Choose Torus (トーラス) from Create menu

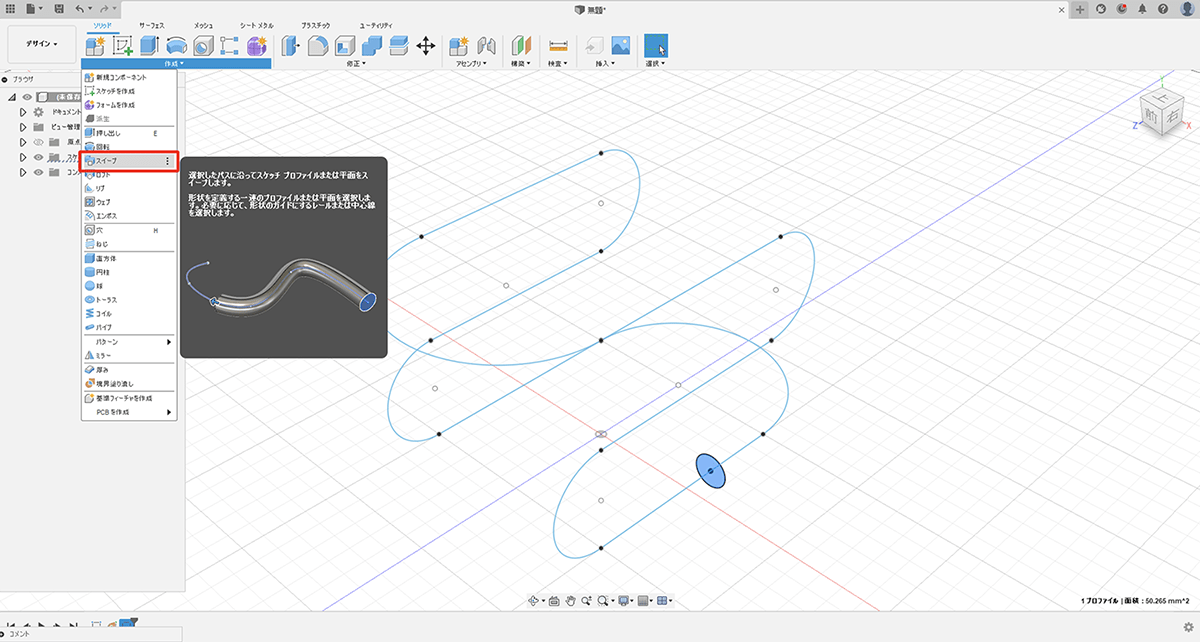(x=129, y=299)
